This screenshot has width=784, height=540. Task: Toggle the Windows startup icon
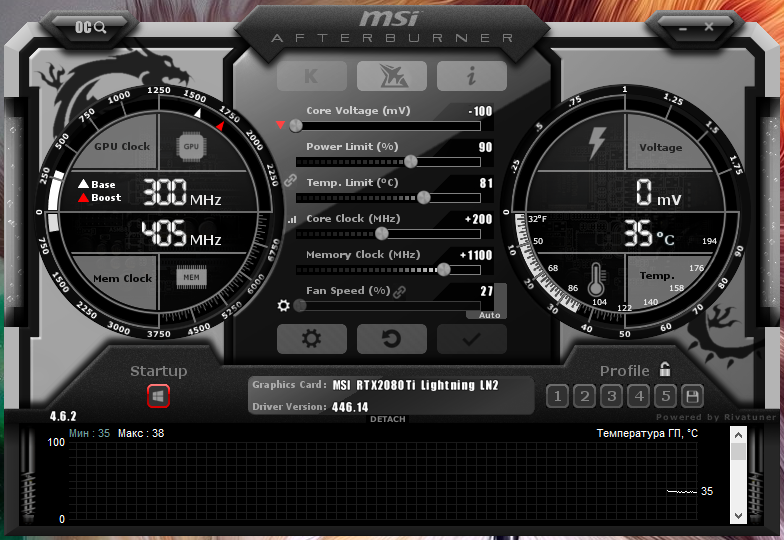coord(158,396)
